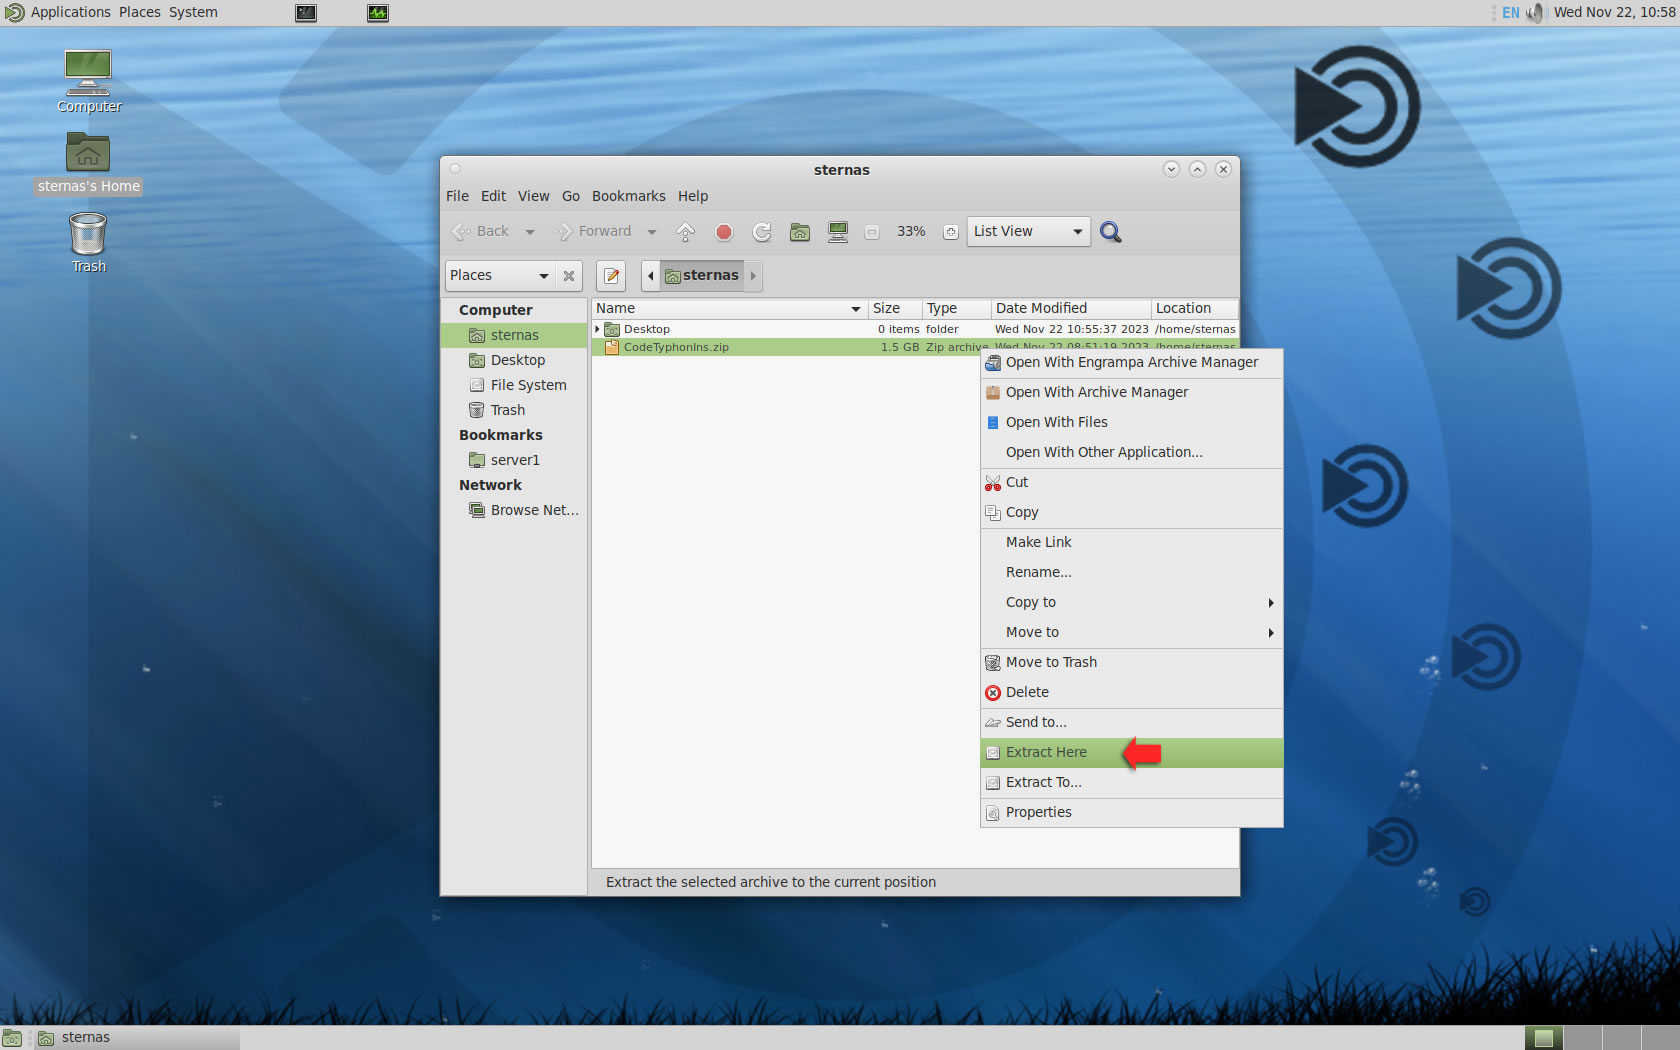Viewport: 1680px width, 1050px height.
Task: Expand the Desktop folder row
Action: coord(598,329)
